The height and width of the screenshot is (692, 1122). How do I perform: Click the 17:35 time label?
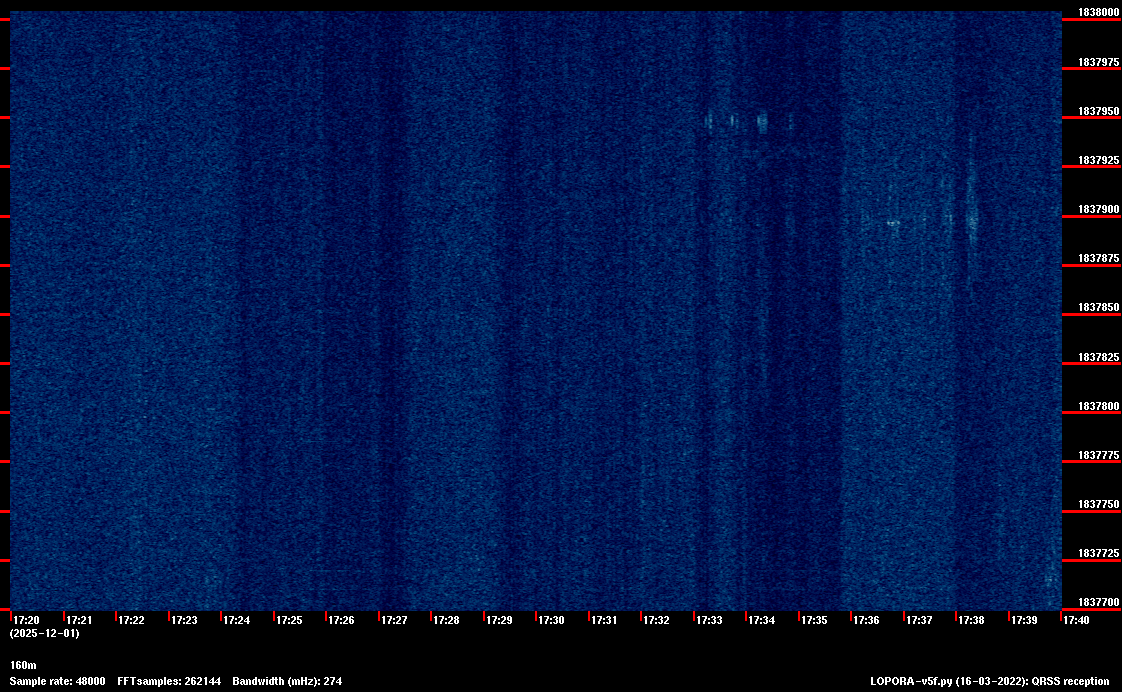[814, 620]
